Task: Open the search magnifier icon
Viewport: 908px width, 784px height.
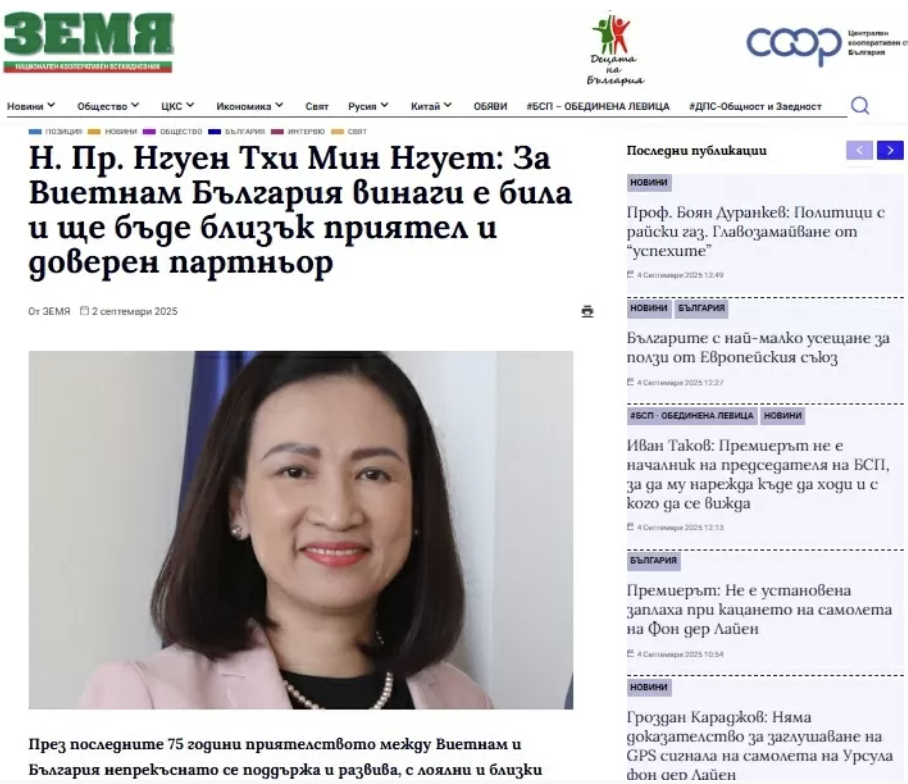Action: point(860,105)
